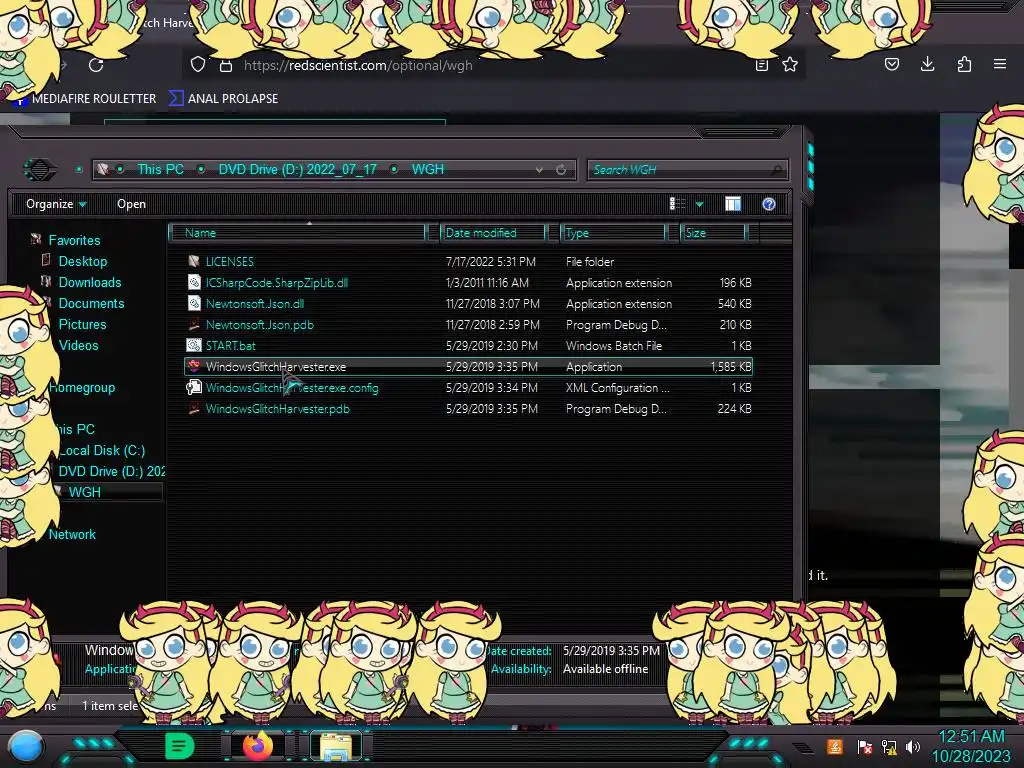Open Java update tray icon
The image size is (1024, 768).
(834, 746)
